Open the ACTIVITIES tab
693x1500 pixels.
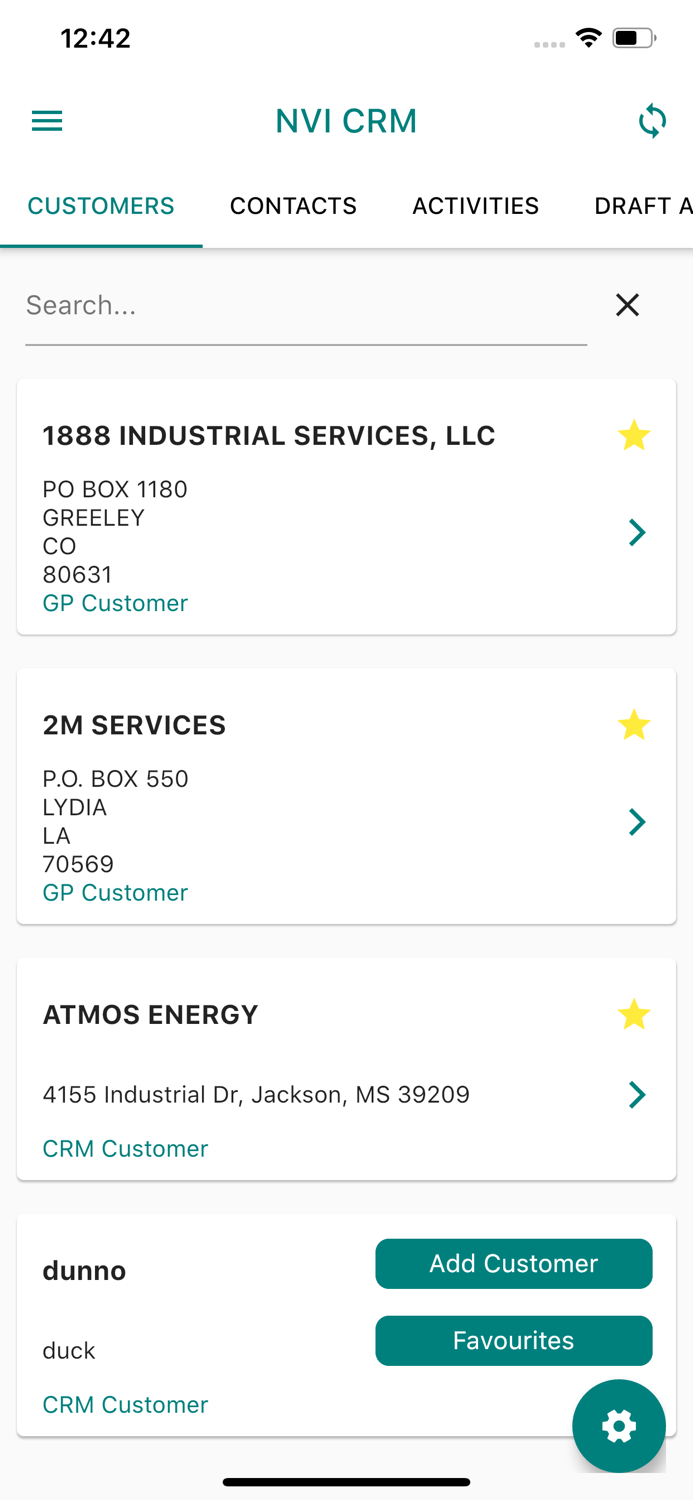(x=475, y=206)
